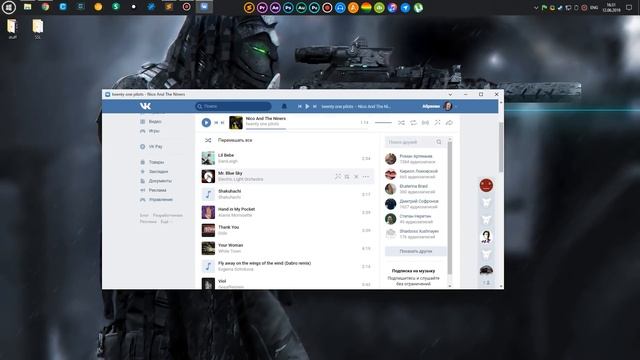640x360 pixels.
Task: Click the Lil Bebe cover thumbnail
Action: [208, 158]
